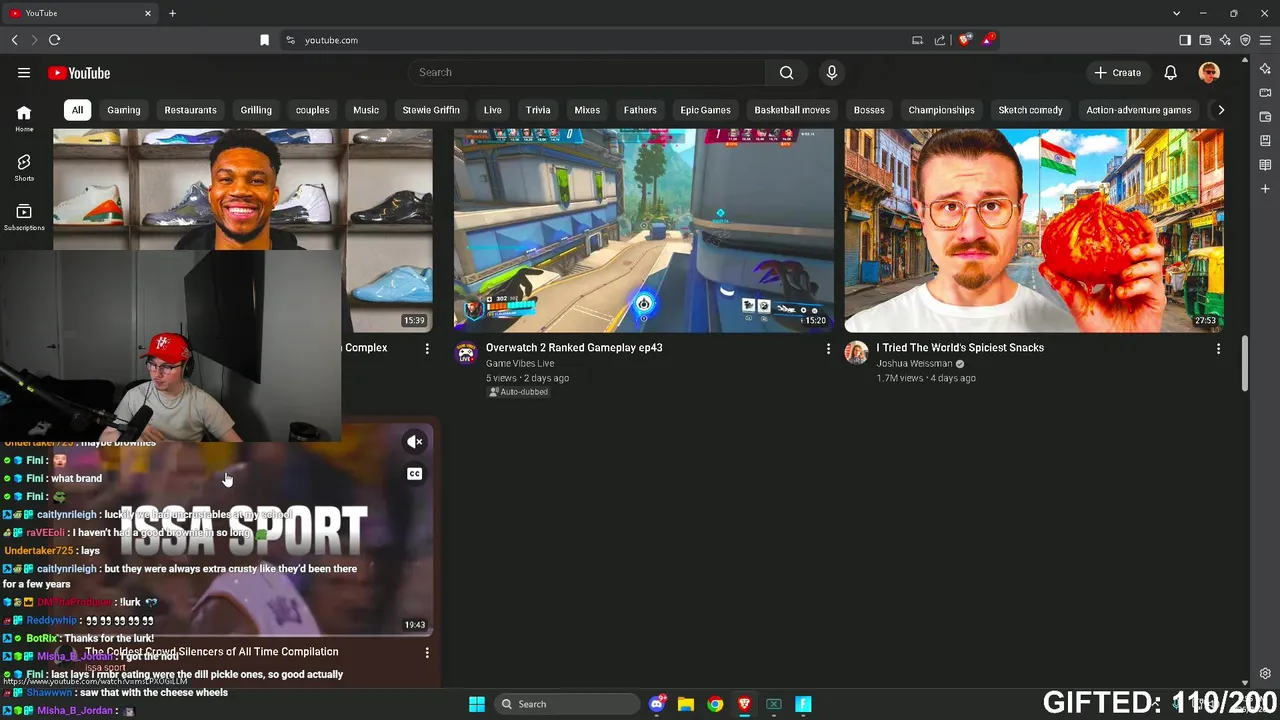
Task: Click the share page icon in address bar
Action: pyautogui.click(x=940, y=40)
